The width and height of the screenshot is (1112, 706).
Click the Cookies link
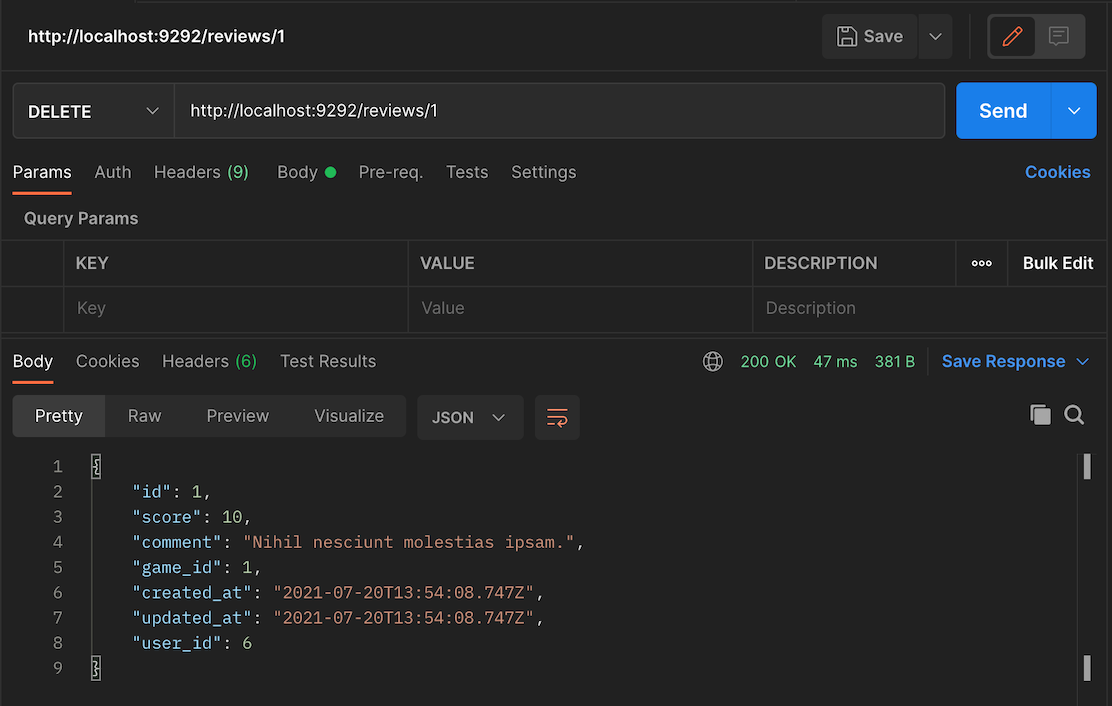point(1057,172)
